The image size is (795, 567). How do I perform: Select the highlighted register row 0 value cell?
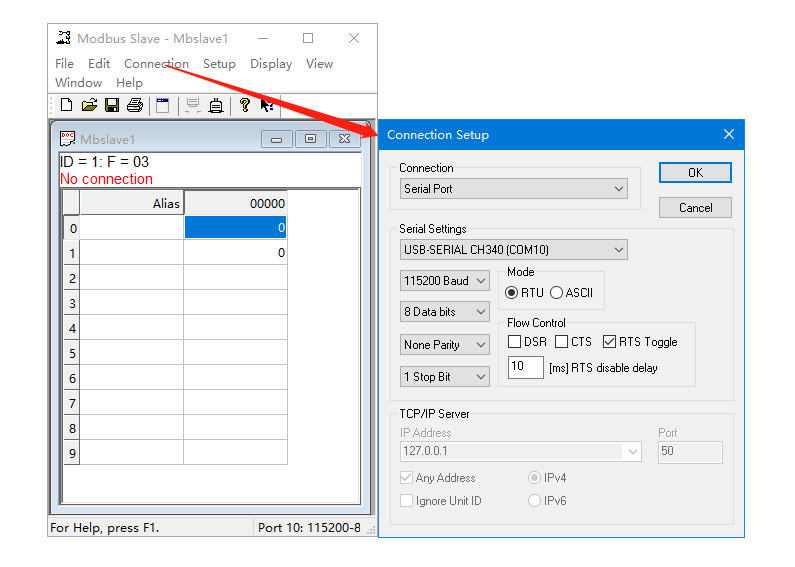(x=235, y=228)
